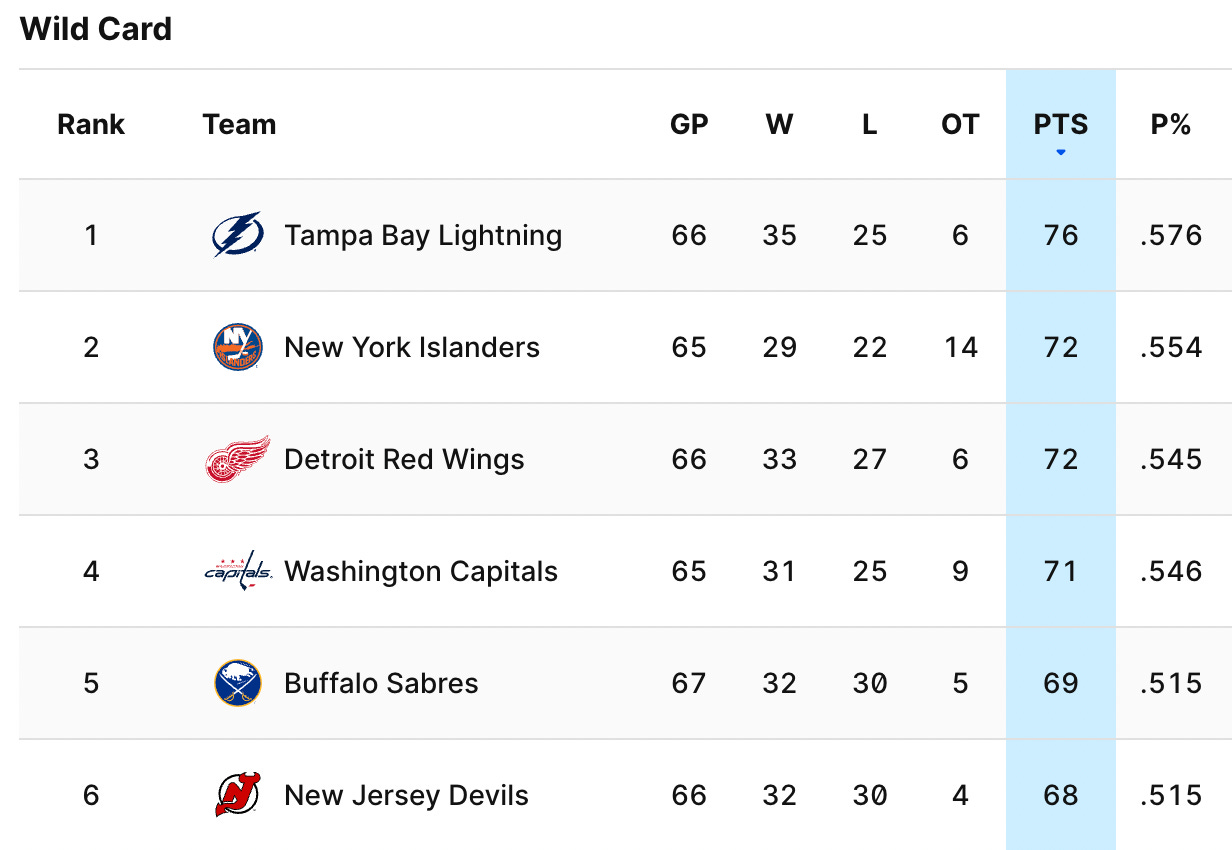Sort table by GP column

pos(689,125)
